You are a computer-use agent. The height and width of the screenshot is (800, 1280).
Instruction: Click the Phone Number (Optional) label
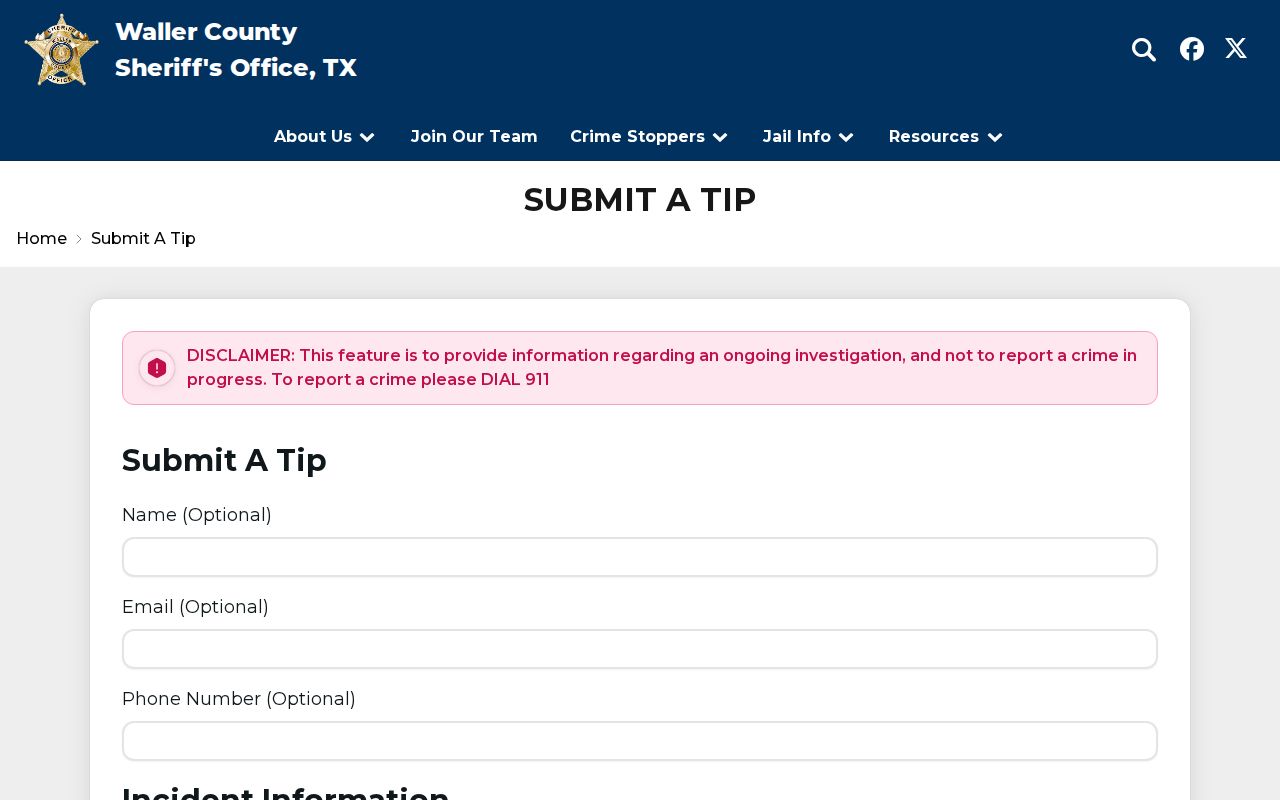(x=239, y=699)
